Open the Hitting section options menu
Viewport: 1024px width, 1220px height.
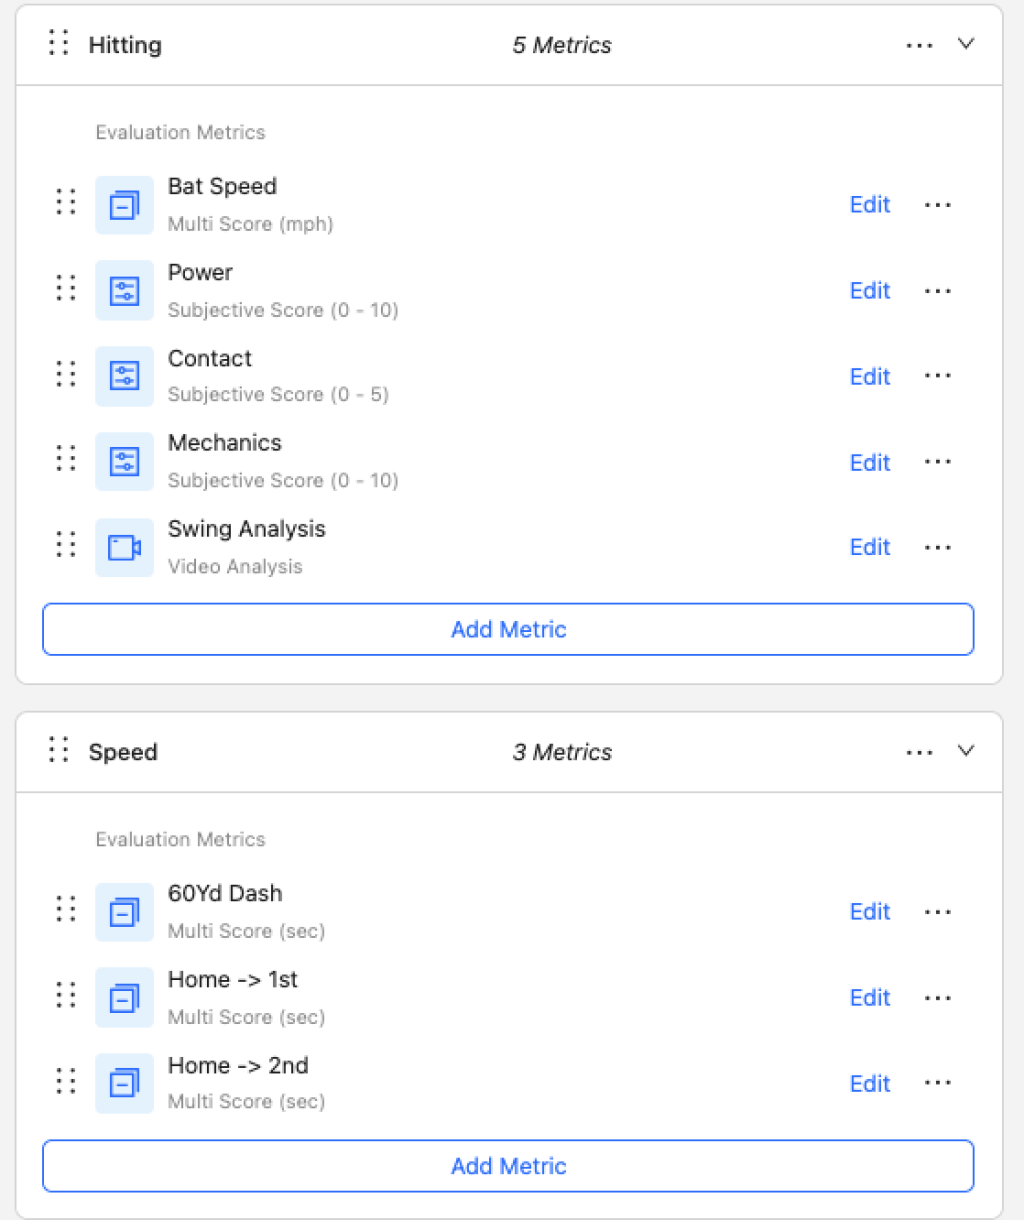pyautogui.click(x=919, y=45)
